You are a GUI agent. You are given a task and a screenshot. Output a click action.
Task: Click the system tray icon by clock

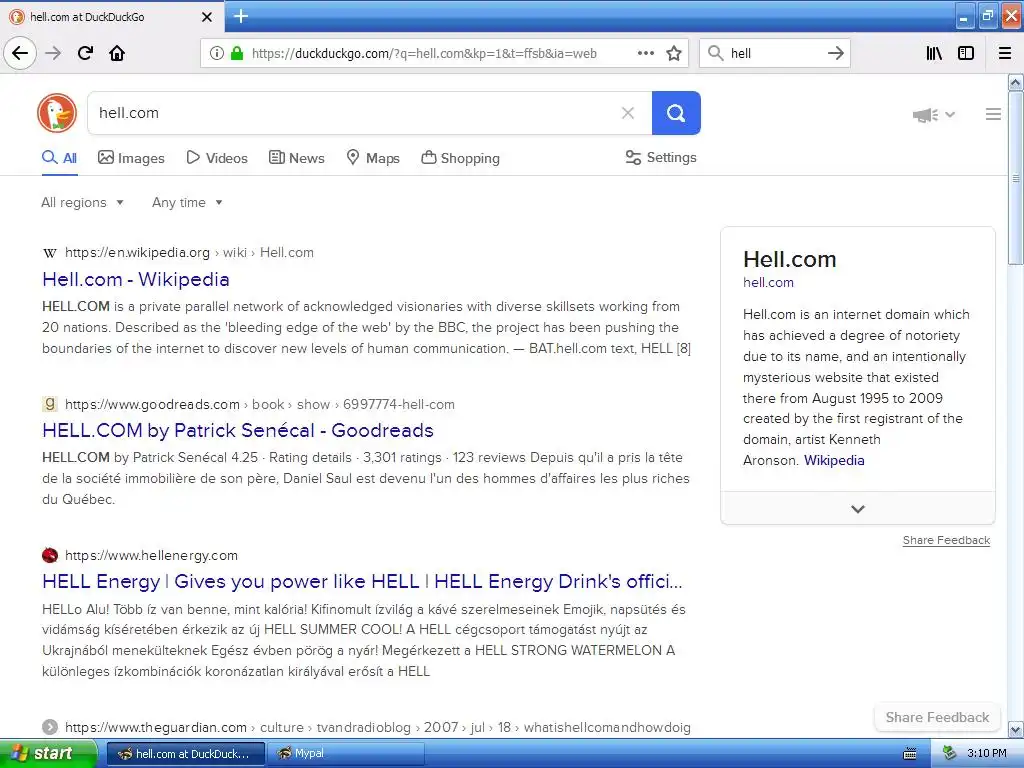950,753
